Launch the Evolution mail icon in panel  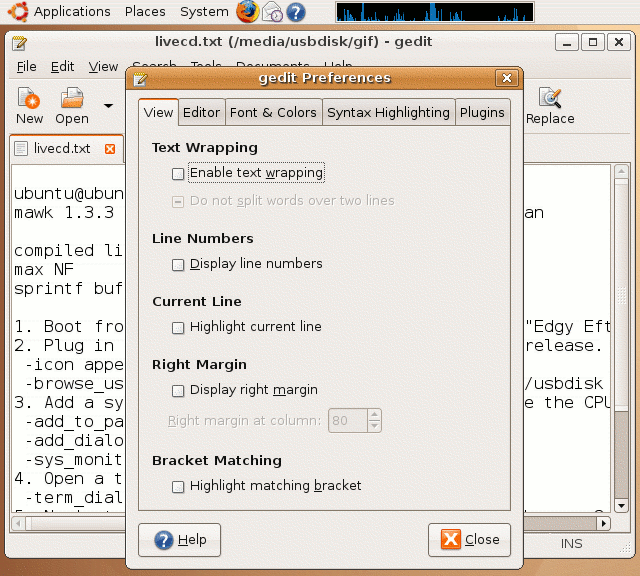tap(272, 12)
